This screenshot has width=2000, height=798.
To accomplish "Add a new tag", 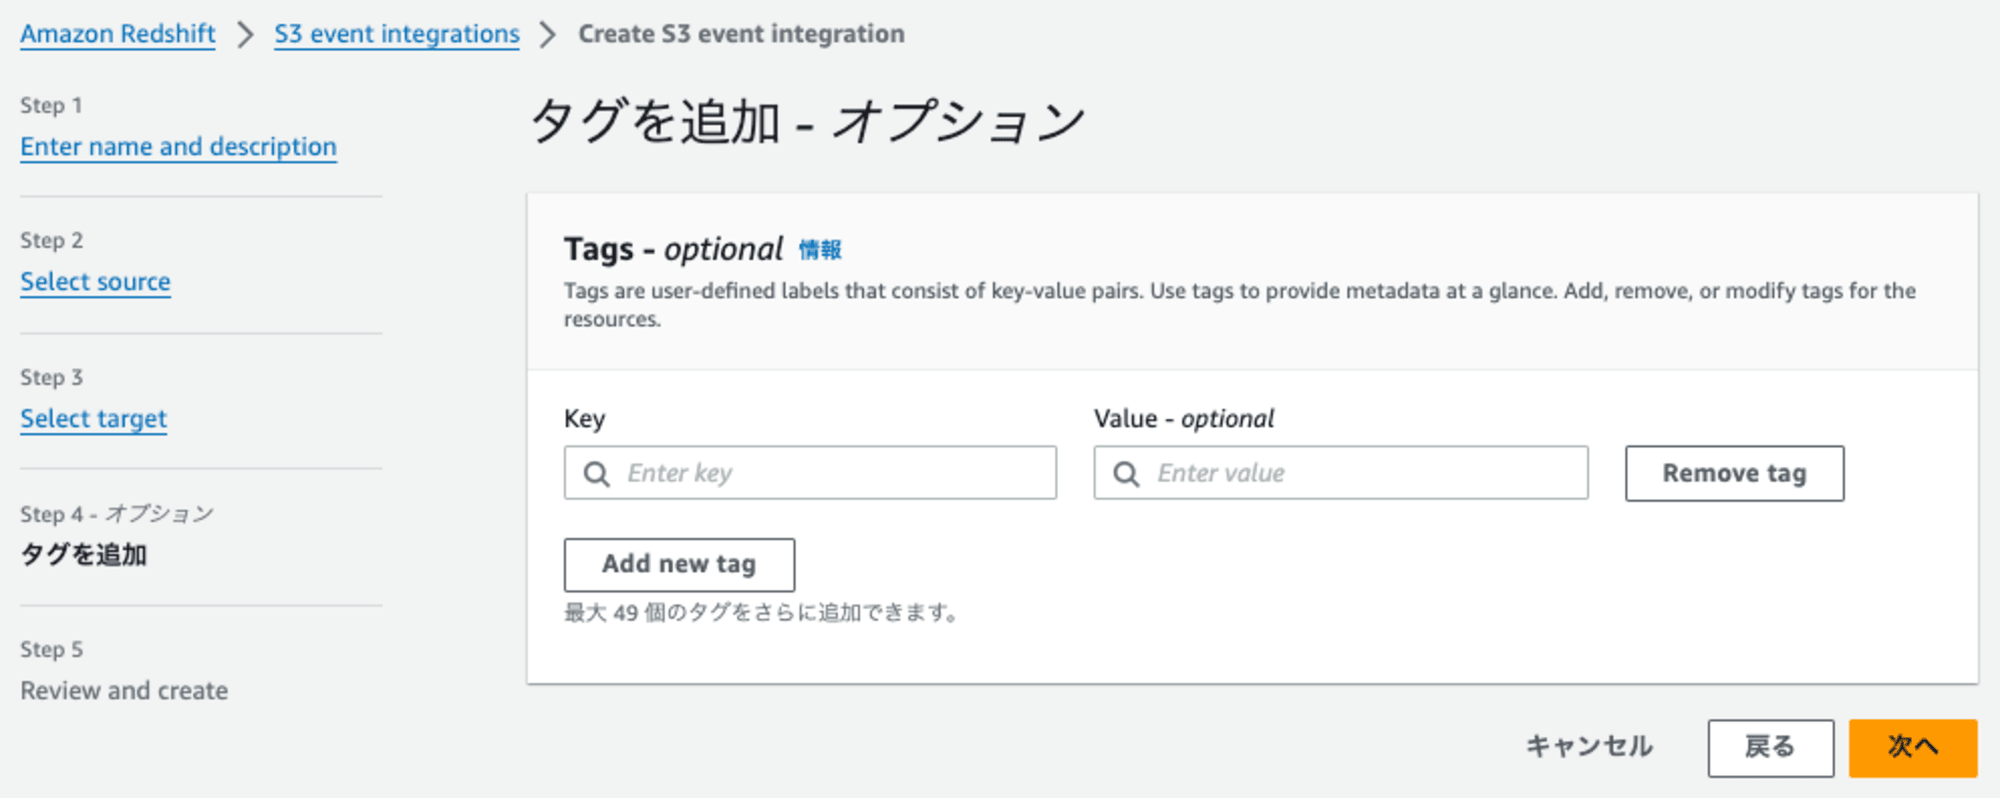I will (679, 565).
